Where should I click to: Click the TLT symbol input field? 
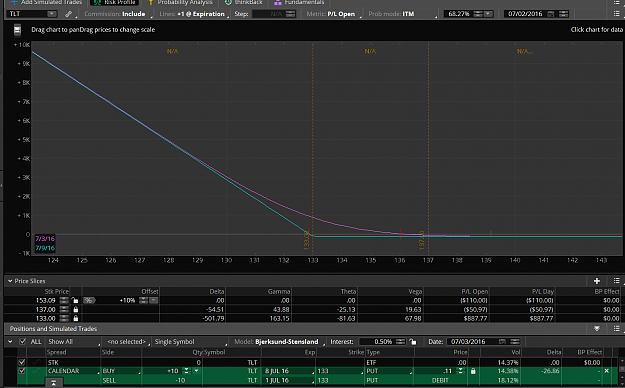tap(27, 14)
